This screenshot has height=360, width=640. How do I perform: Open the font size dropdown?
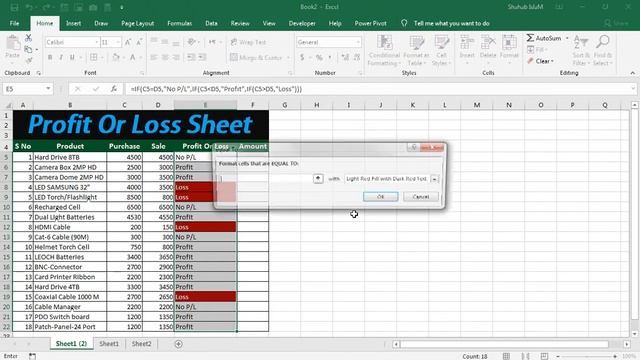(118, 42)
